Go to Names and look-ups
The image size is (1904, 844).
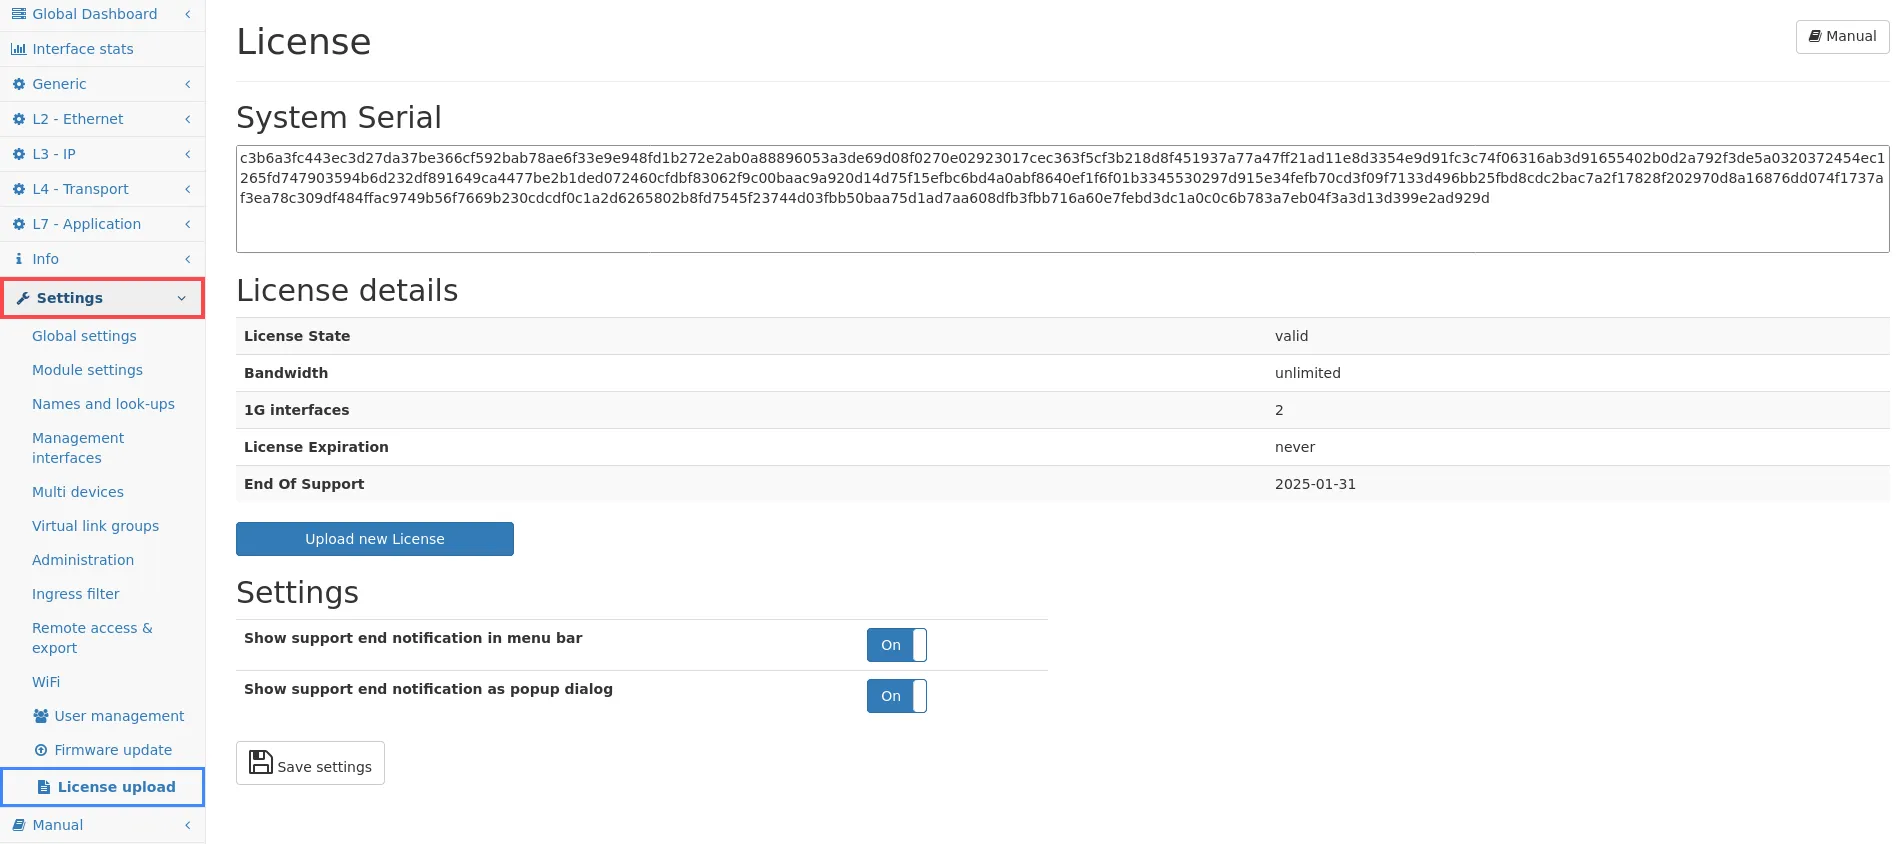click(103, 404)
